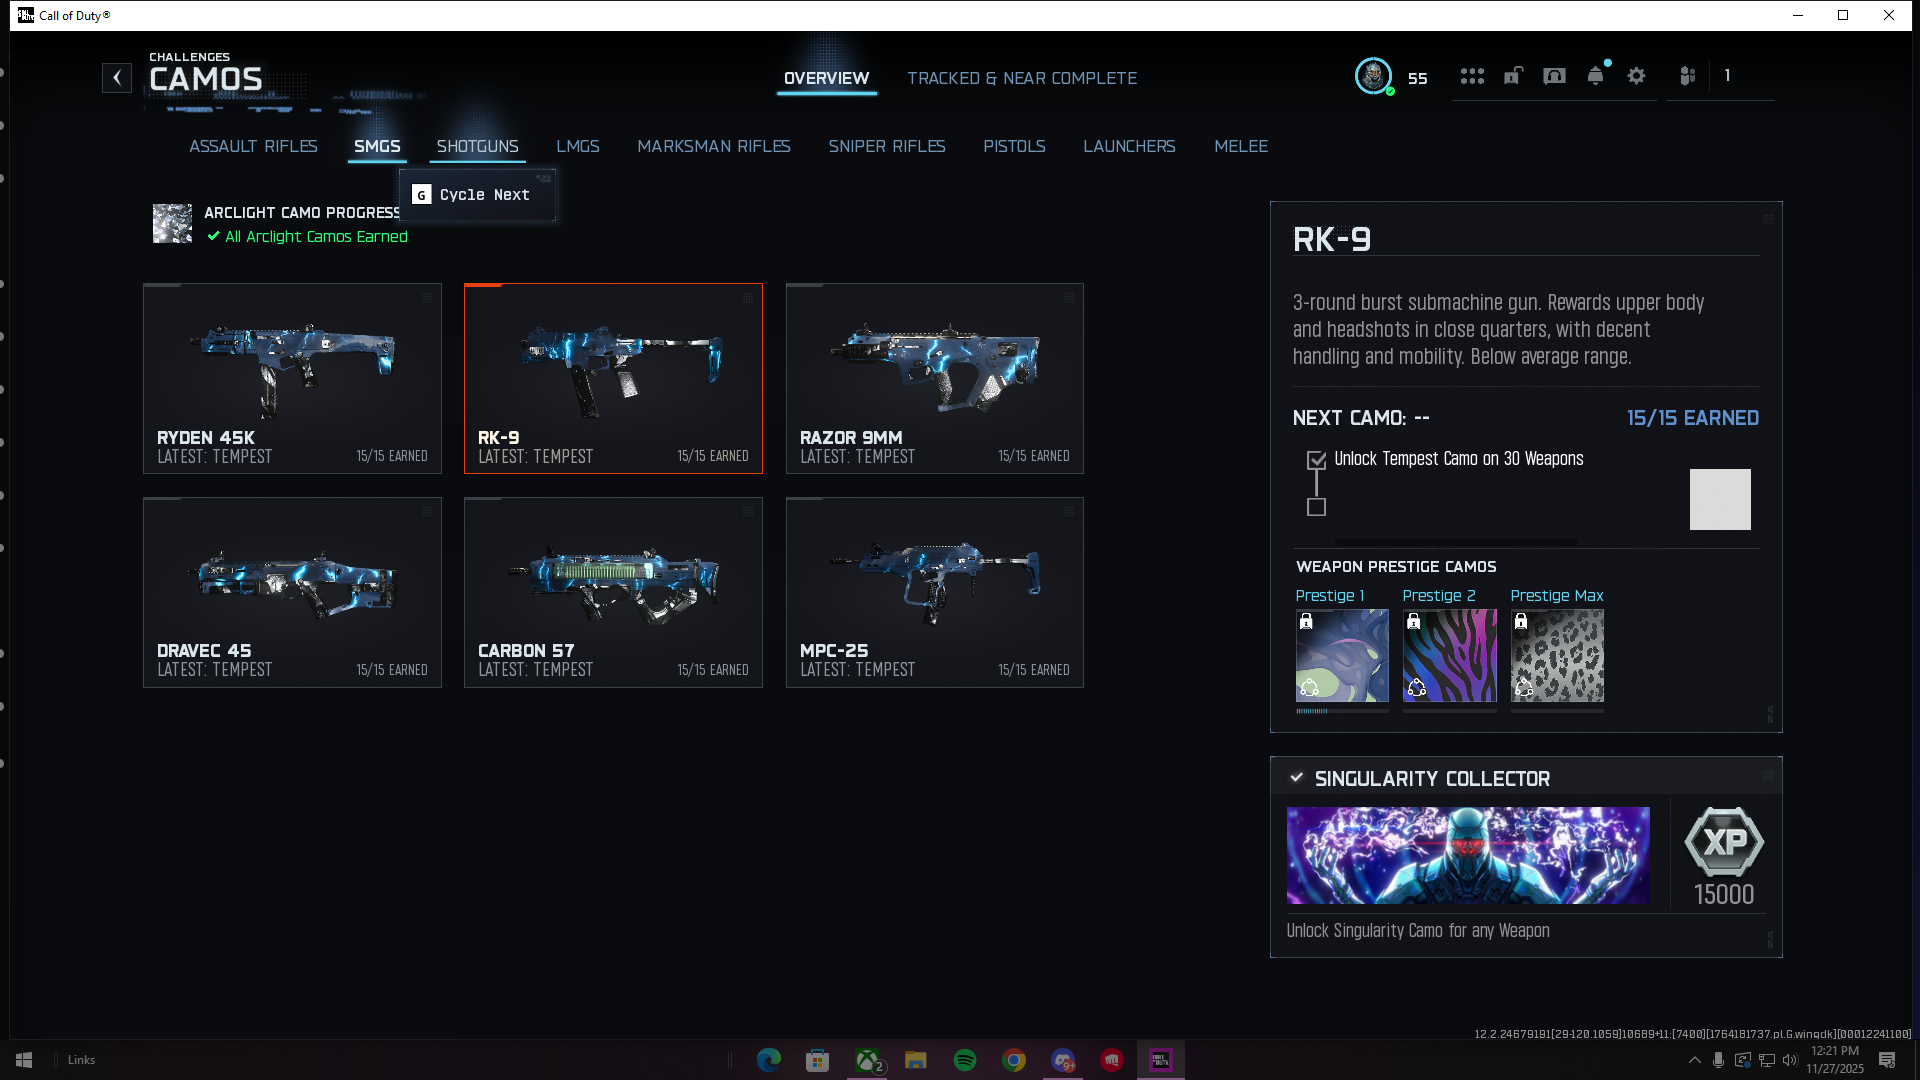Open the Xbox app from the taskbar
The width and height of the screenshot is (1920, 1080).
[x=867, y=1060]
